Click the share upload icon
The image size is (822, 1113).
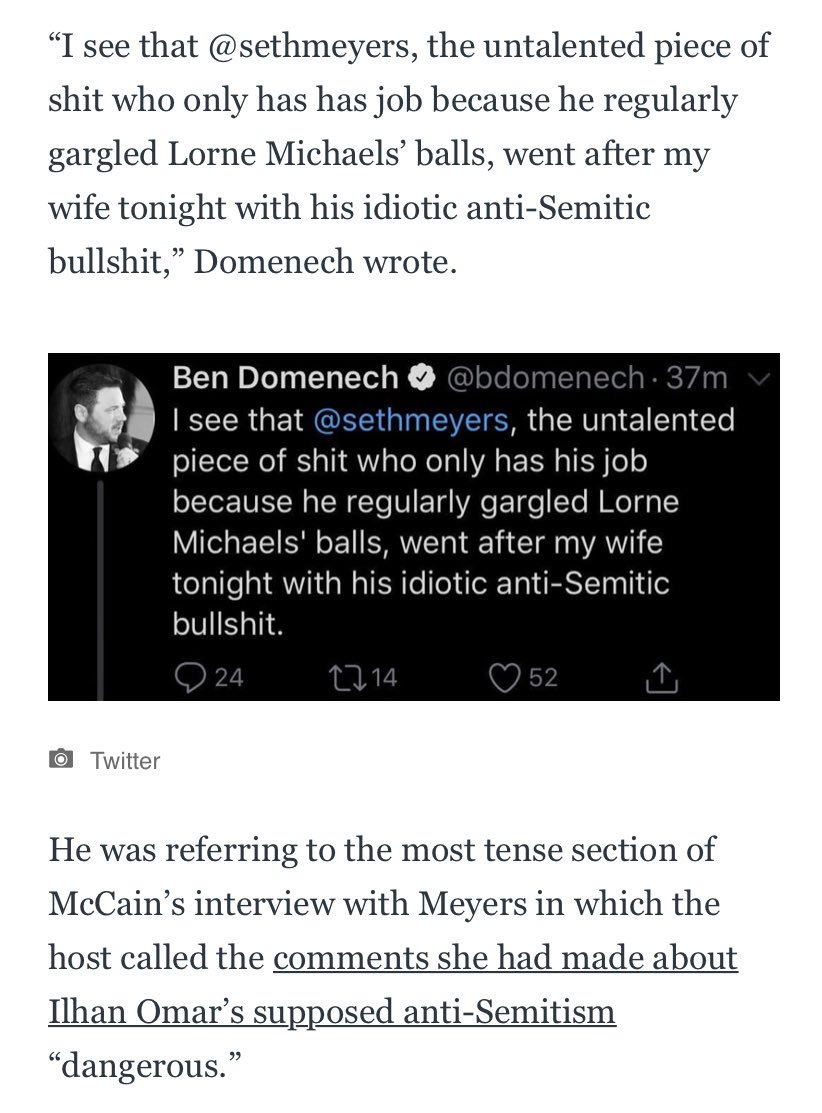(662, 677)
